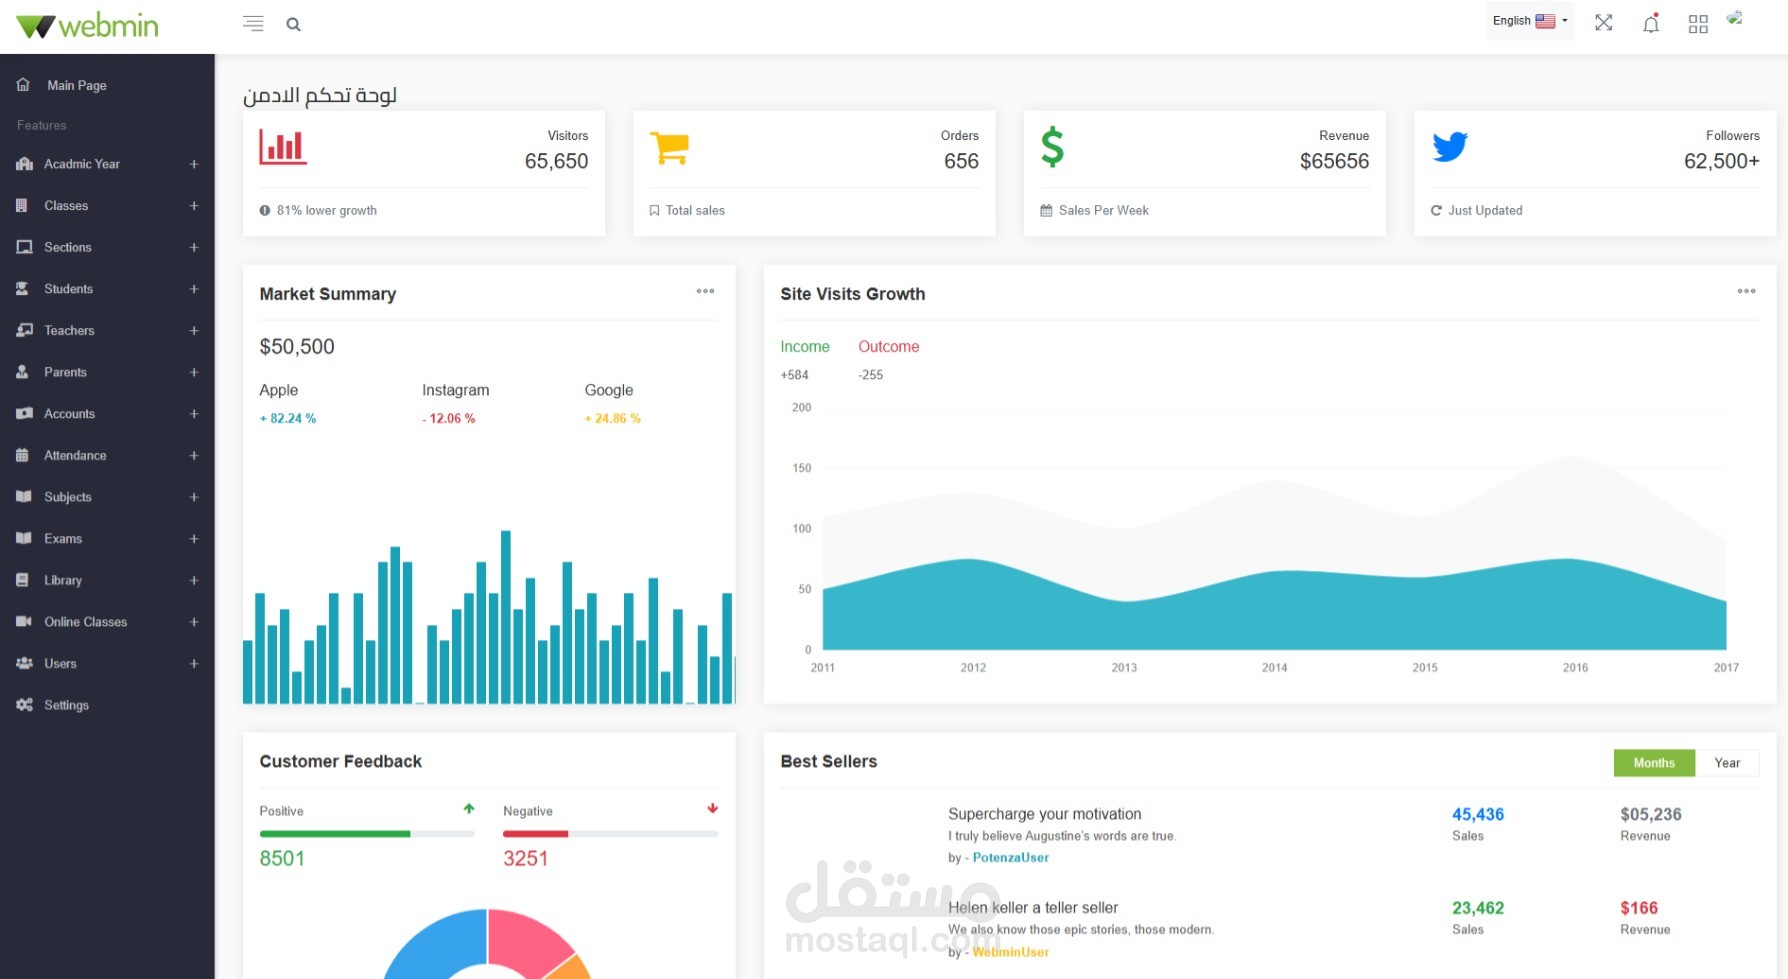Open the notifications bell icon
Screen dimensions: 1788x979
tap(1651, 23)
